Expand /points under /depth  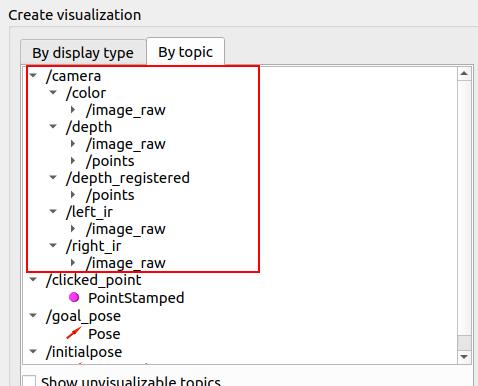pos(73,161)
